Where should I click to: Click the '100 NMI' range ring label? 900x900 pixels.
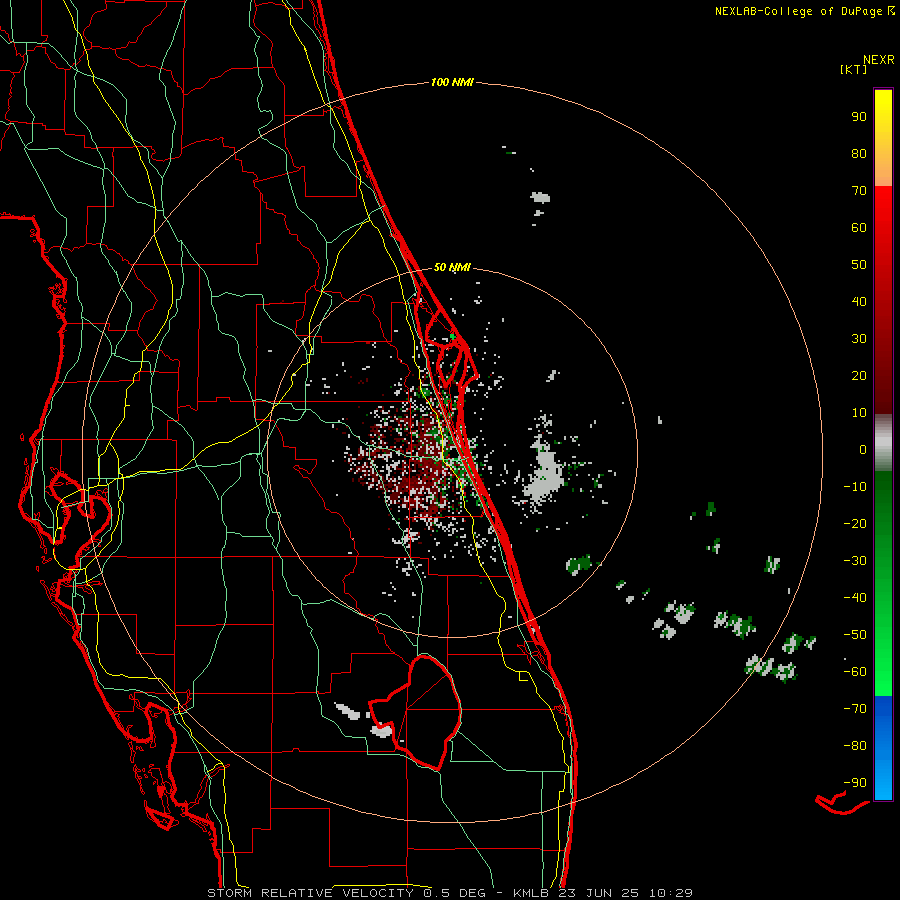[452, 83]
